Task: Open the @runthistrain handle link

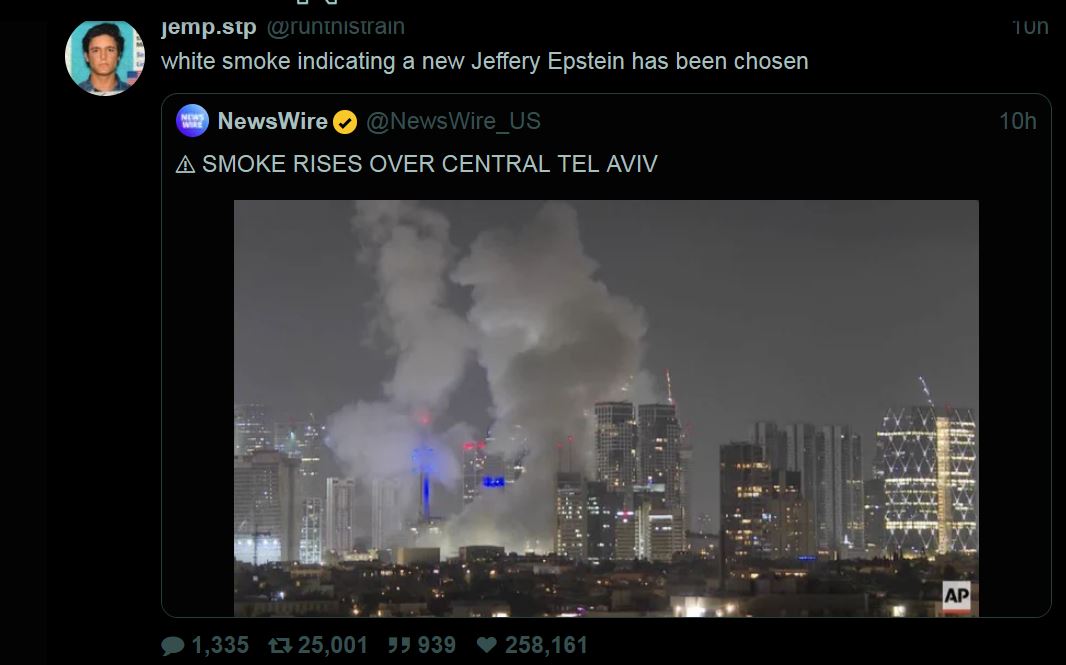Action: [335, 27]
